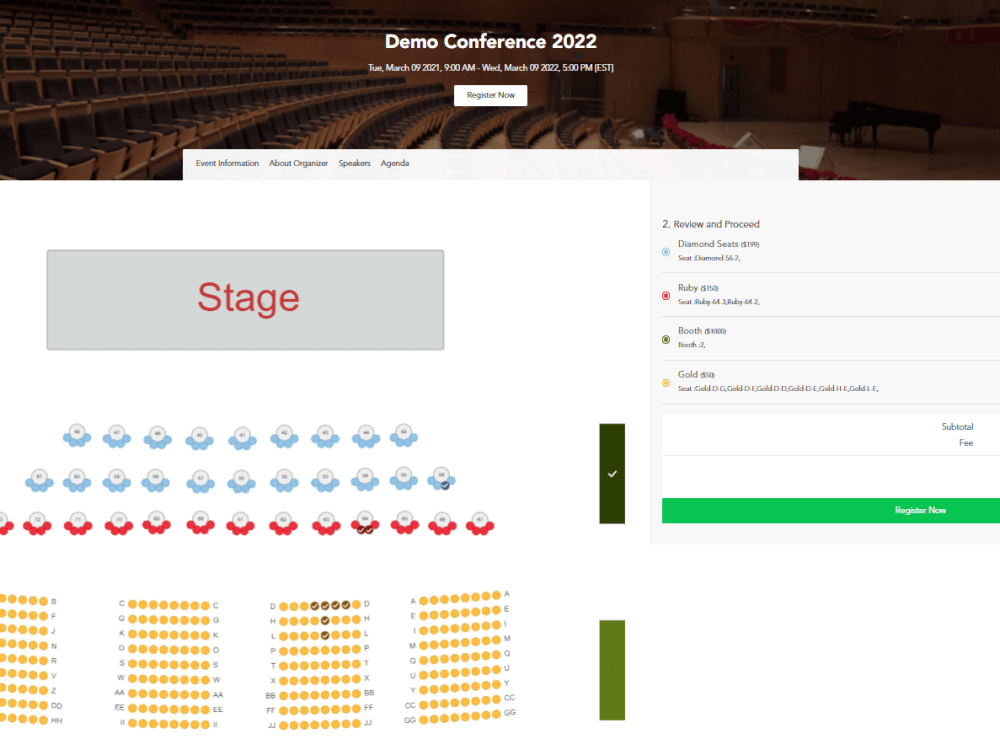
Task: Select Diamond table 42
Action: [284, 436]
